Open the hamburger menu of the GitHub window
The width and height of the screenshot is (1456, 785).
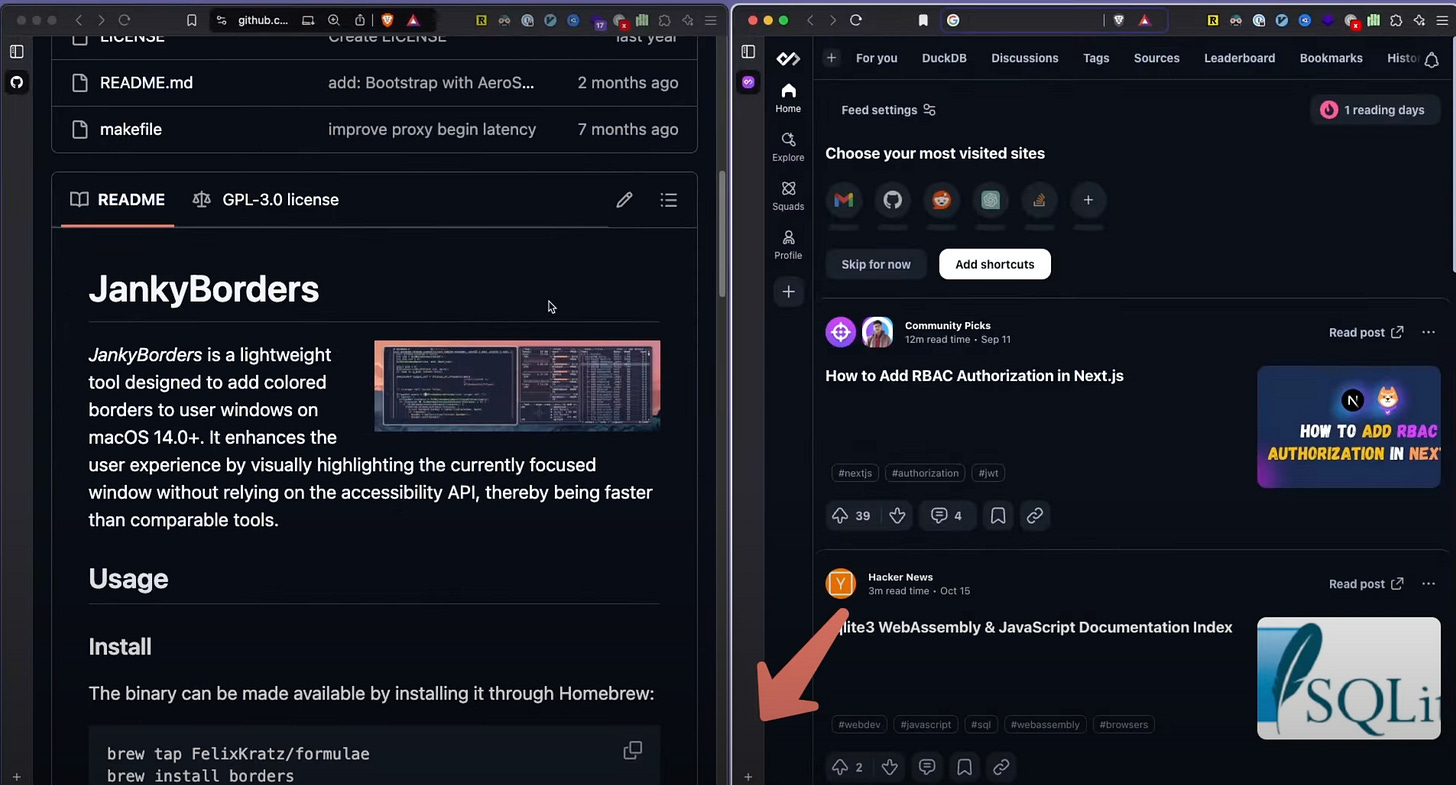coord(711,20)
